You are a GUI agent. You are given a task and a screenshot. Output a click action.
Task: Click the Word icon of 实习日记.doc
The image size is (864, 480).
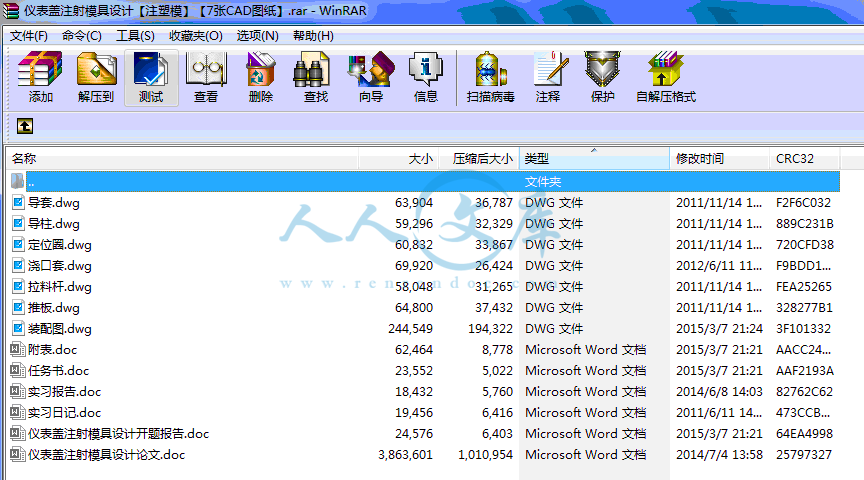(x=18, y=412)
